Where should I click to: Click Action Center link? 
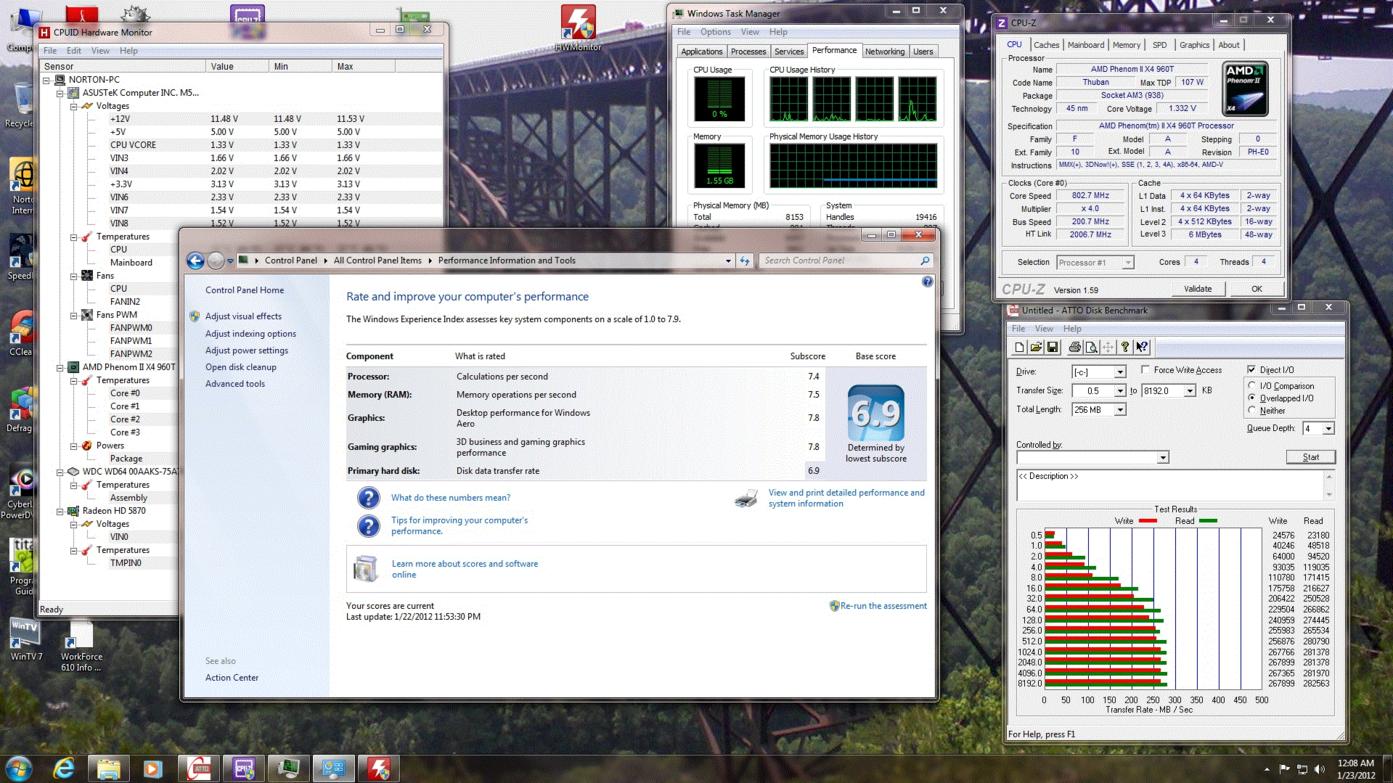pos(232,678)
